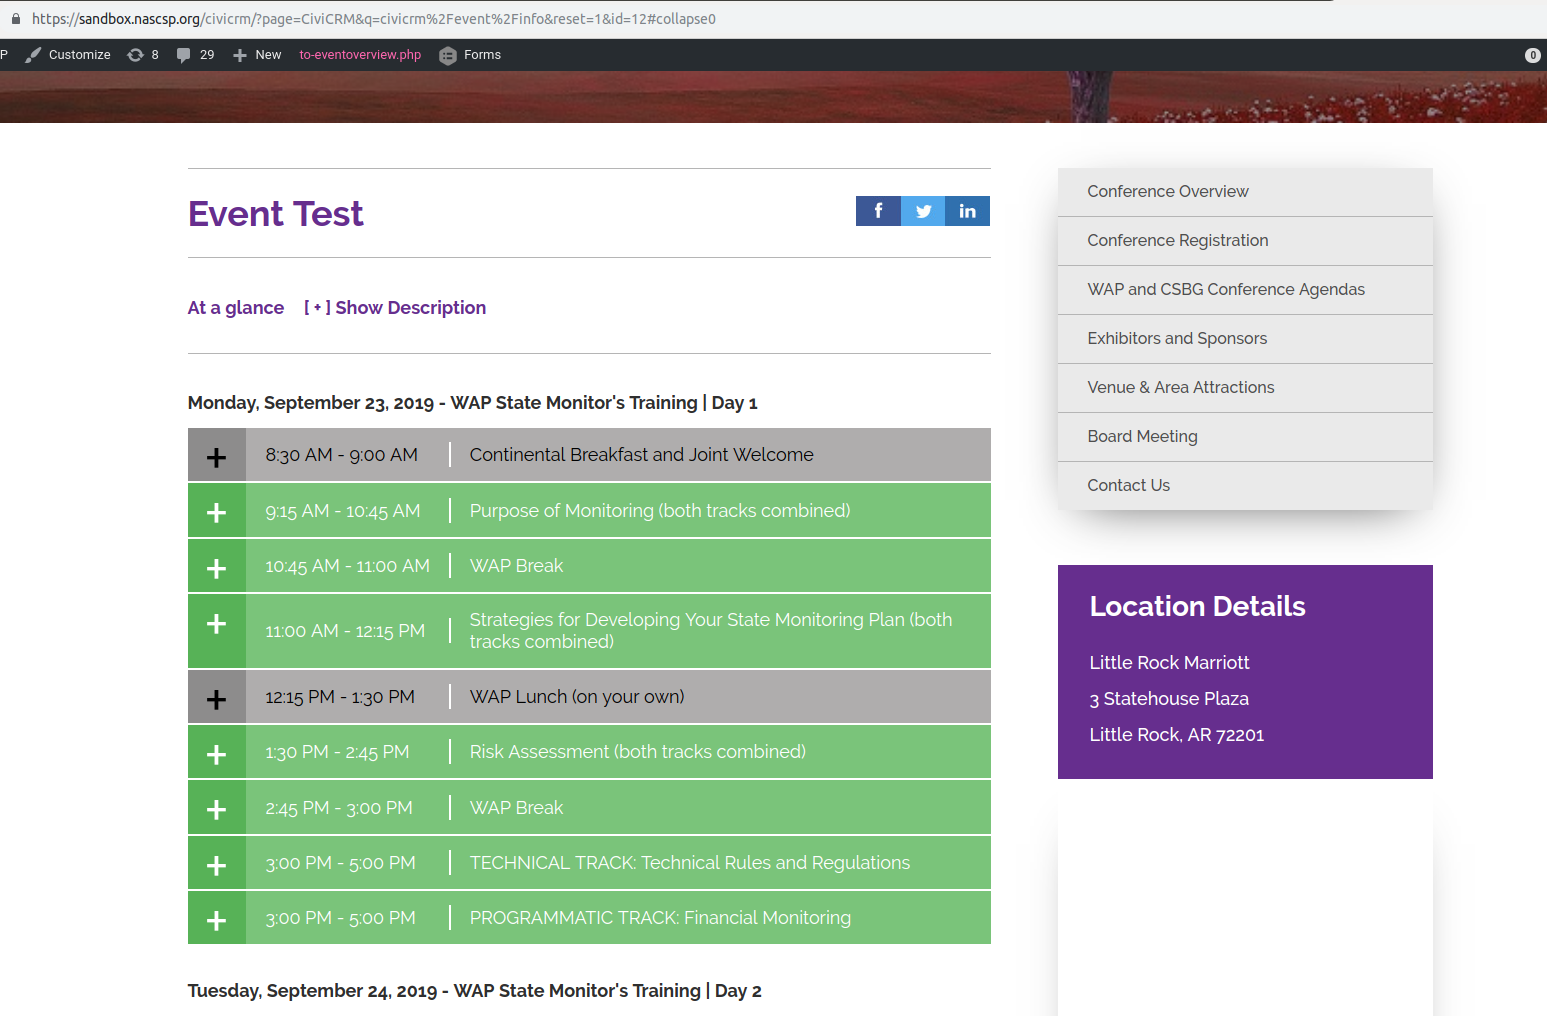Open the updates icon showing 8
The width and height of the screenshot is (1547, 1016).
[x=136, y=55]
